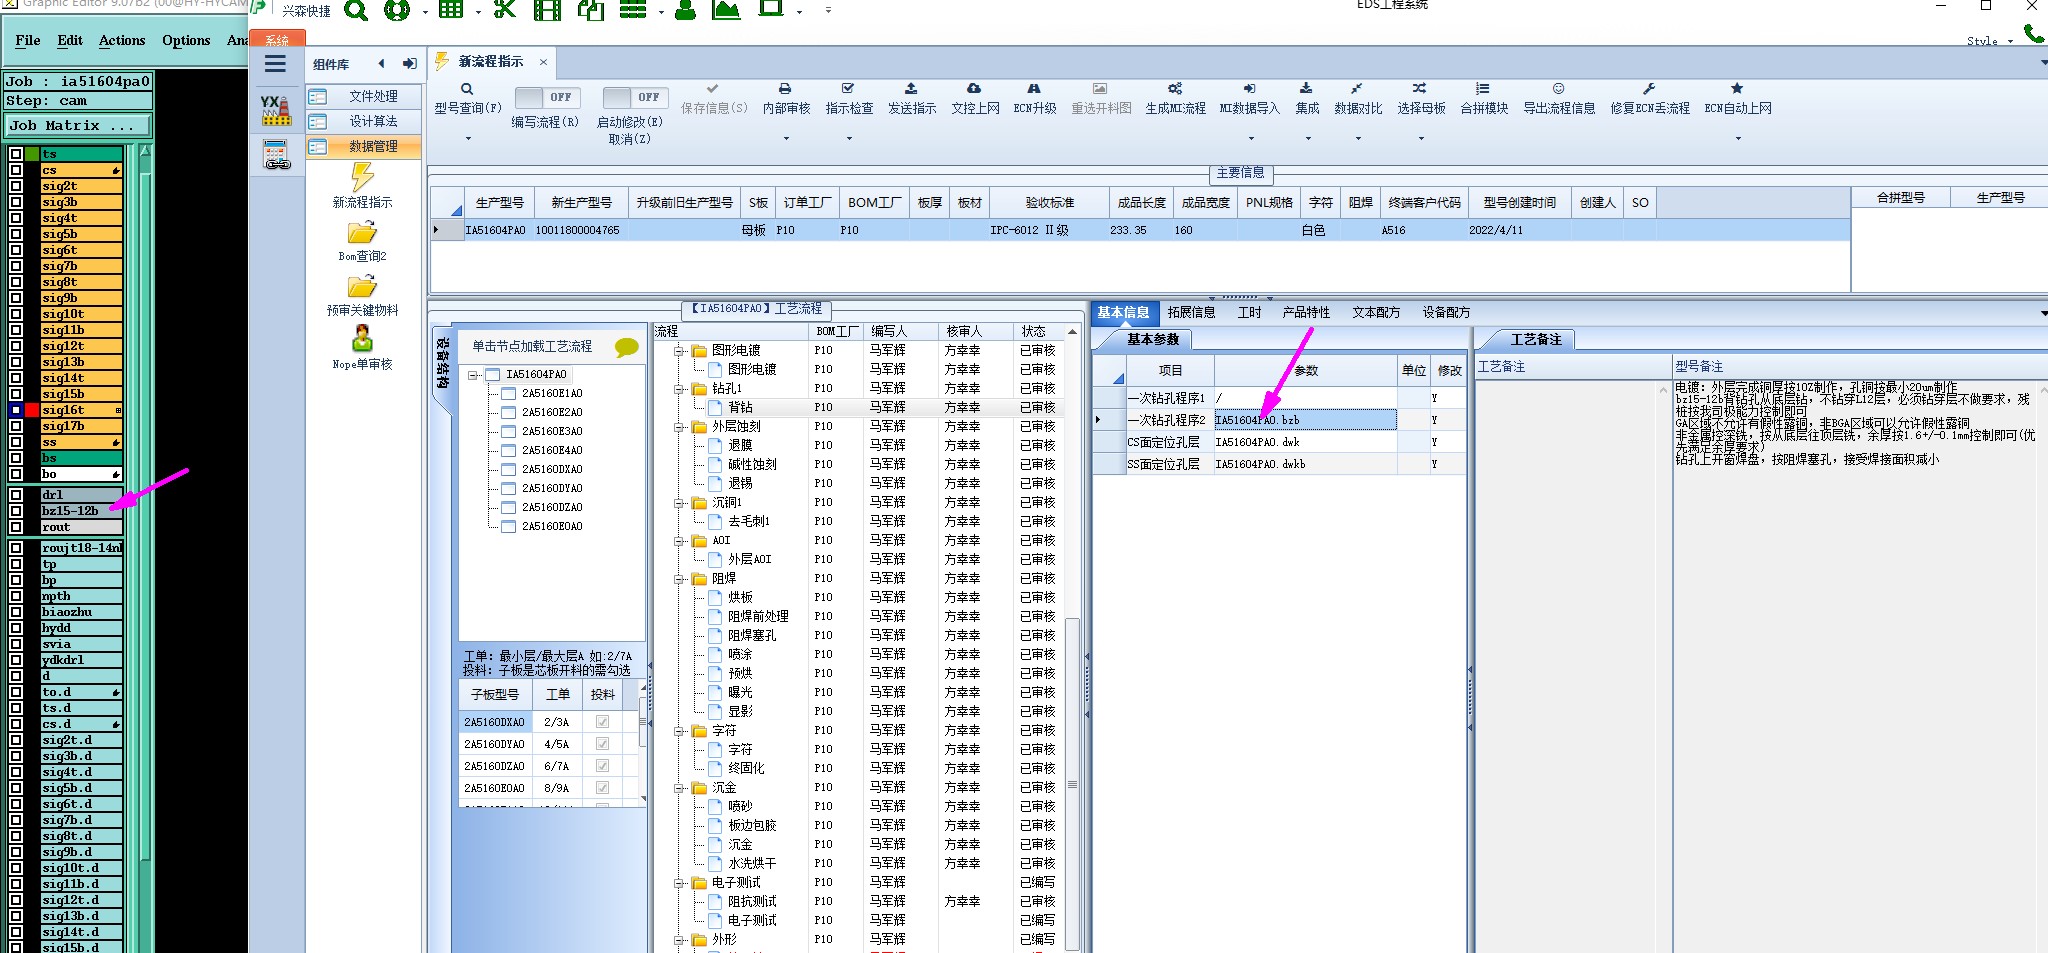Collapse the 图形电镀 process folder
Screen dimensions: 2048x953
tap(679, 351)
